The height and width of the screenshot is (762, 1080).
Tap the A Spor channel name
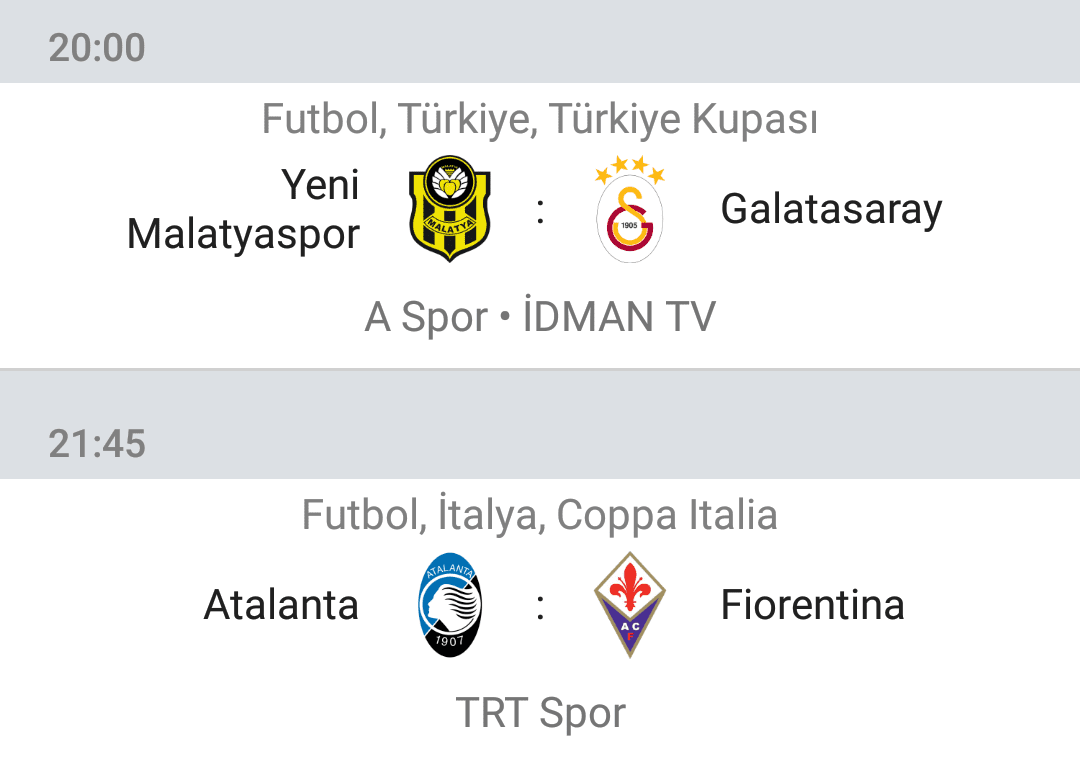point(426,317)
